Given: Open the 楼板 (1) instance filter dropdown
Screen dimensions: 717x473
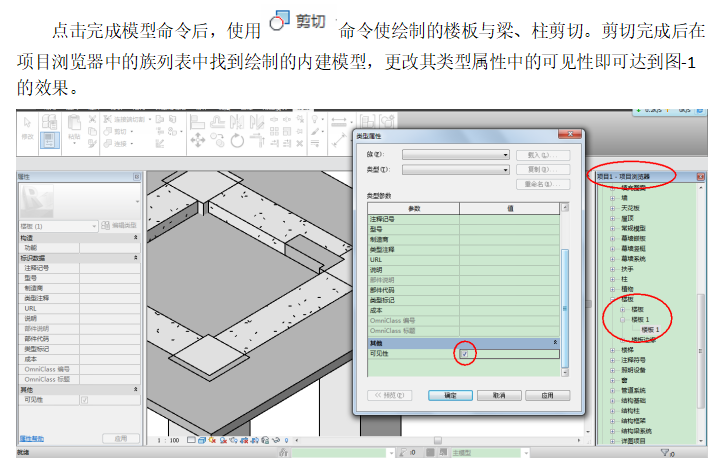Looking at the screenshot, I should tap(94, 226).
